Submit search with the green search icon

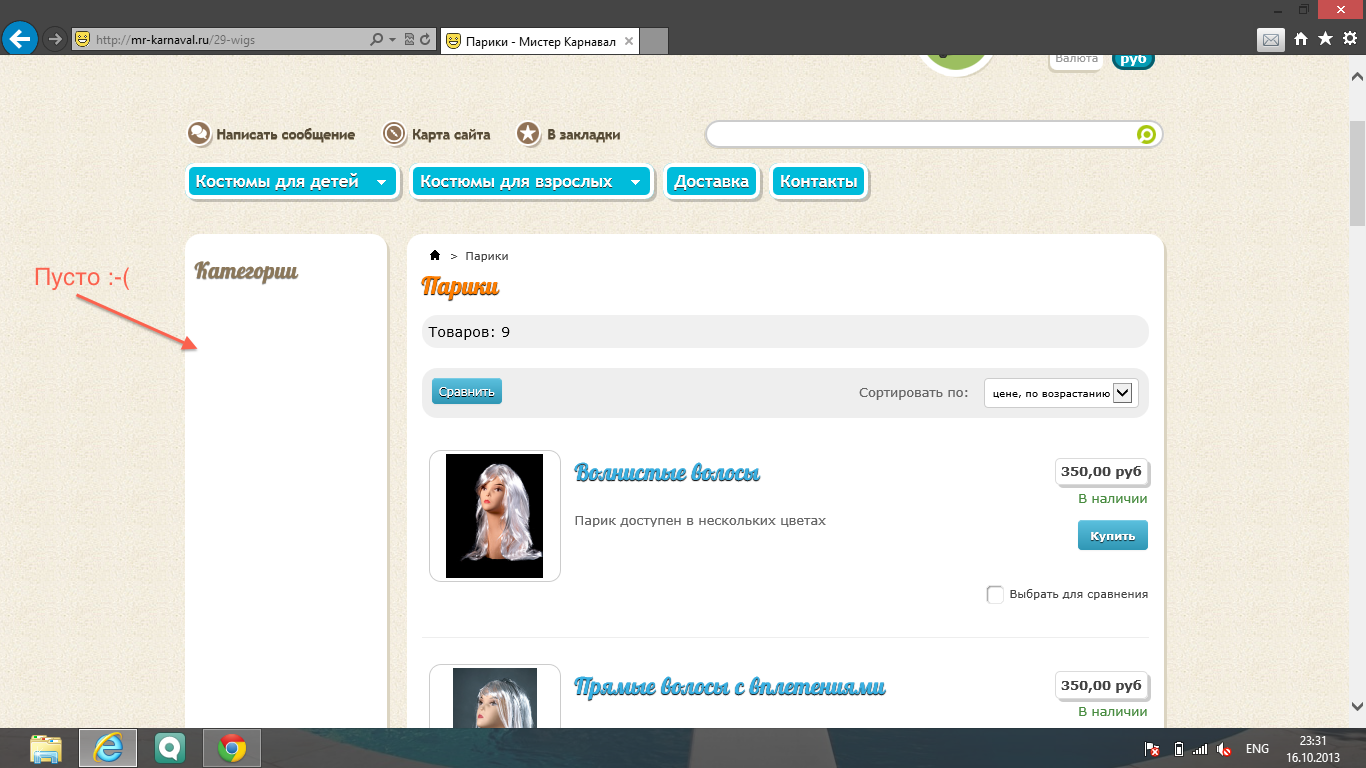1146,134
